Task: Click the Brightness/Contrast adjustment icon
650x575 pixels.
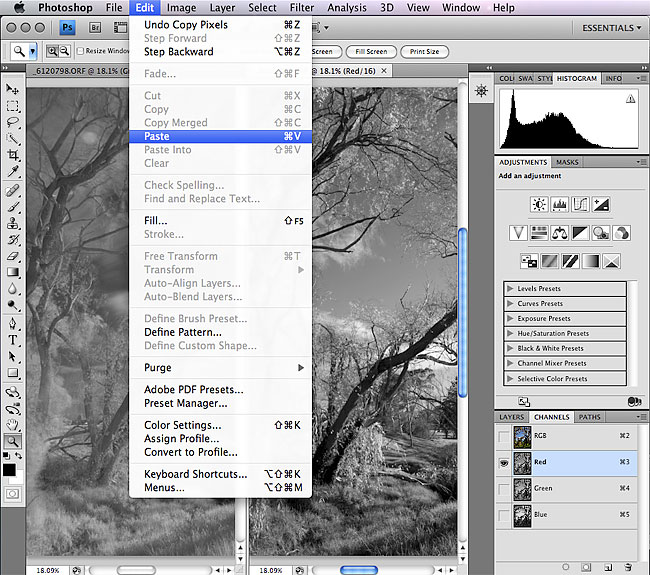Action: pos(540,204)
